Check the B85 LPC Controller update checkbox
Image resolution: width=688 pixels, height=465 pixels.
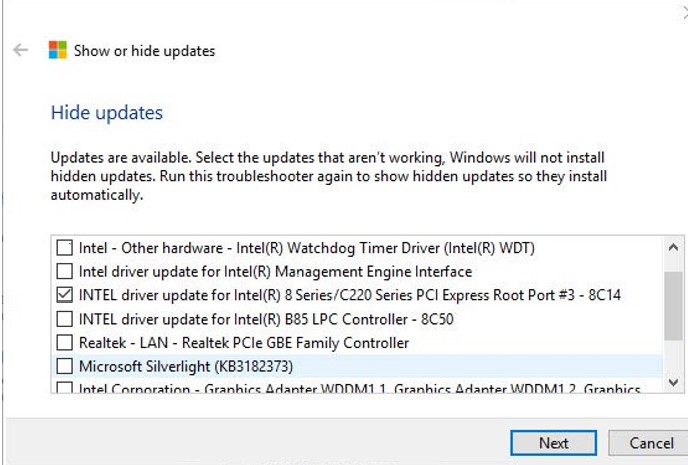click(65, 319)
